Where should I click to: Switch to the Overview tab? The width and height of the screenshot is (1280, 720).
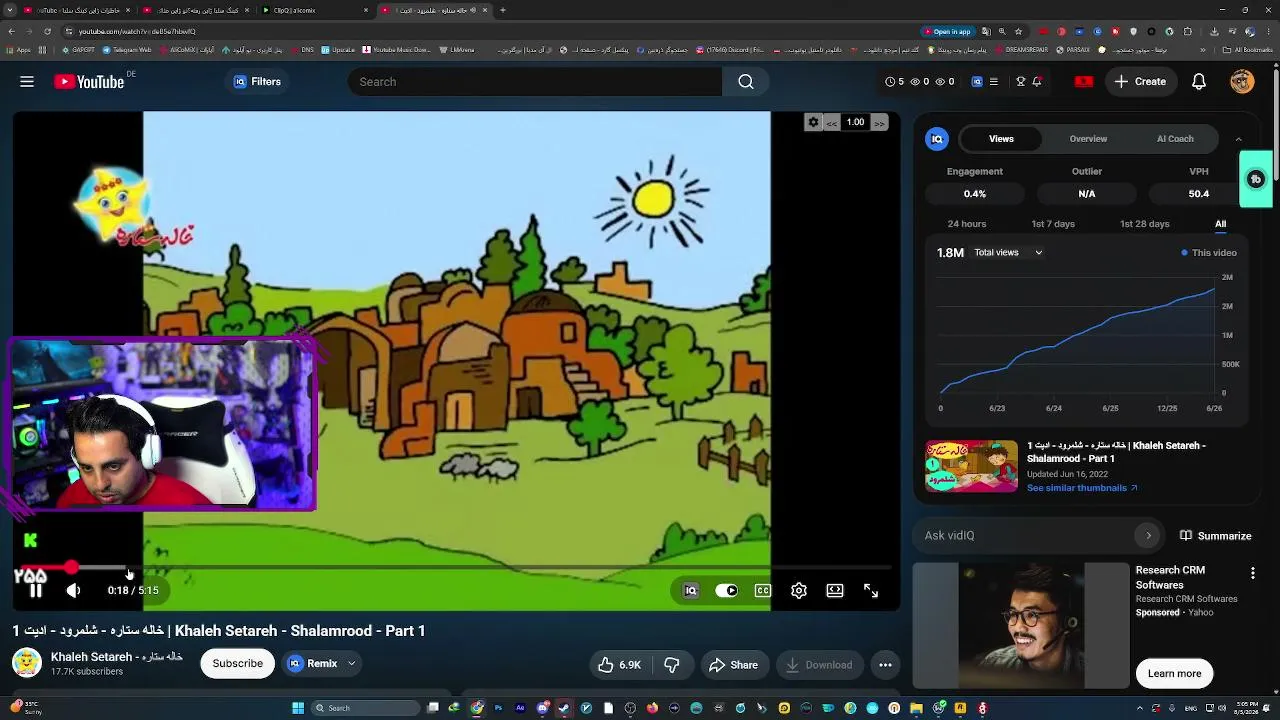click(1088, 139)
